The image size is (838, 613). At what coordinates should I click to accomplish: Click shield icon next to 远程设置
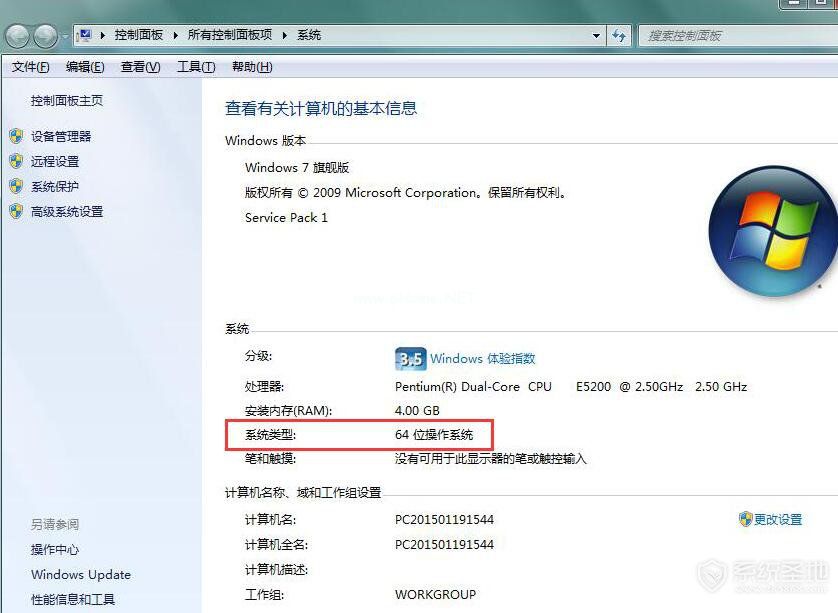point(16,161)
